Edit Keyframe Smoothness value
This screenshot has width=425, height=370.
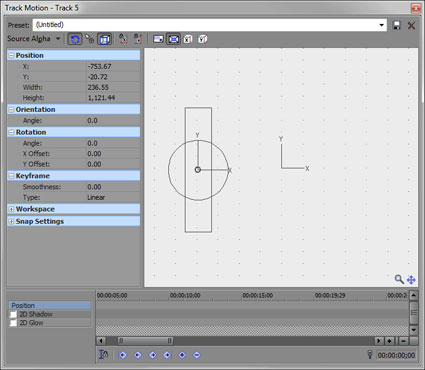tap(113, 187)
